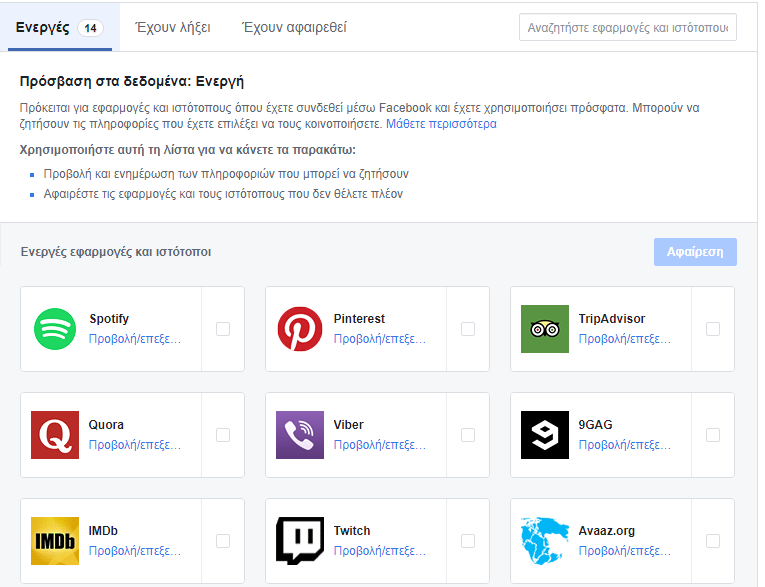Click the TripAdvisor owl icon

click(544, 329)
